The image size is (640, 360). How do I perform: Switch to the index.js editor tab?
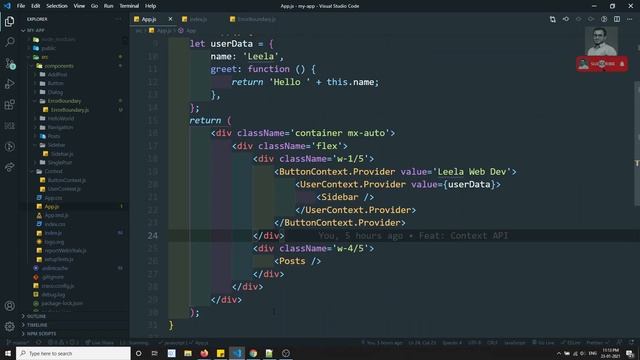(198, 19)
